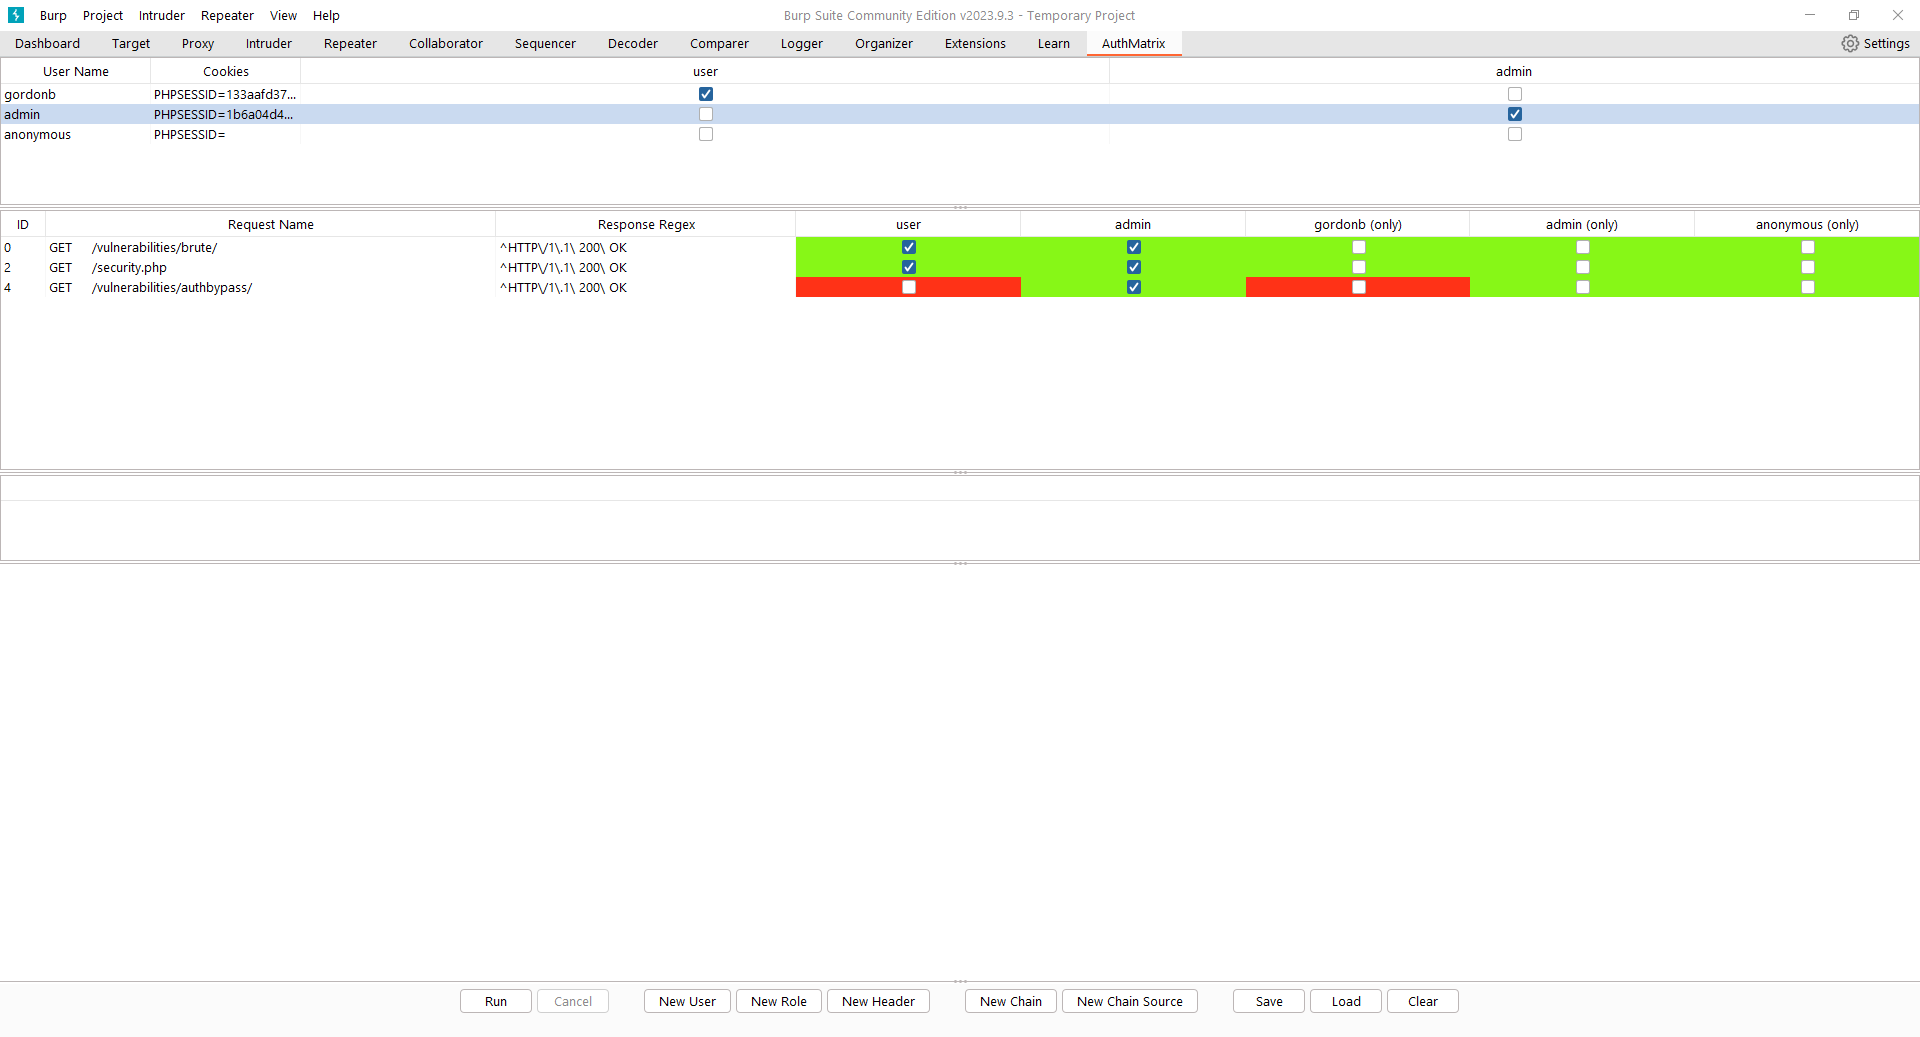This screenshot has height=1037, width=1920.
Task: Switch to the Learn tab
Action: click(x=1054, y=43)
